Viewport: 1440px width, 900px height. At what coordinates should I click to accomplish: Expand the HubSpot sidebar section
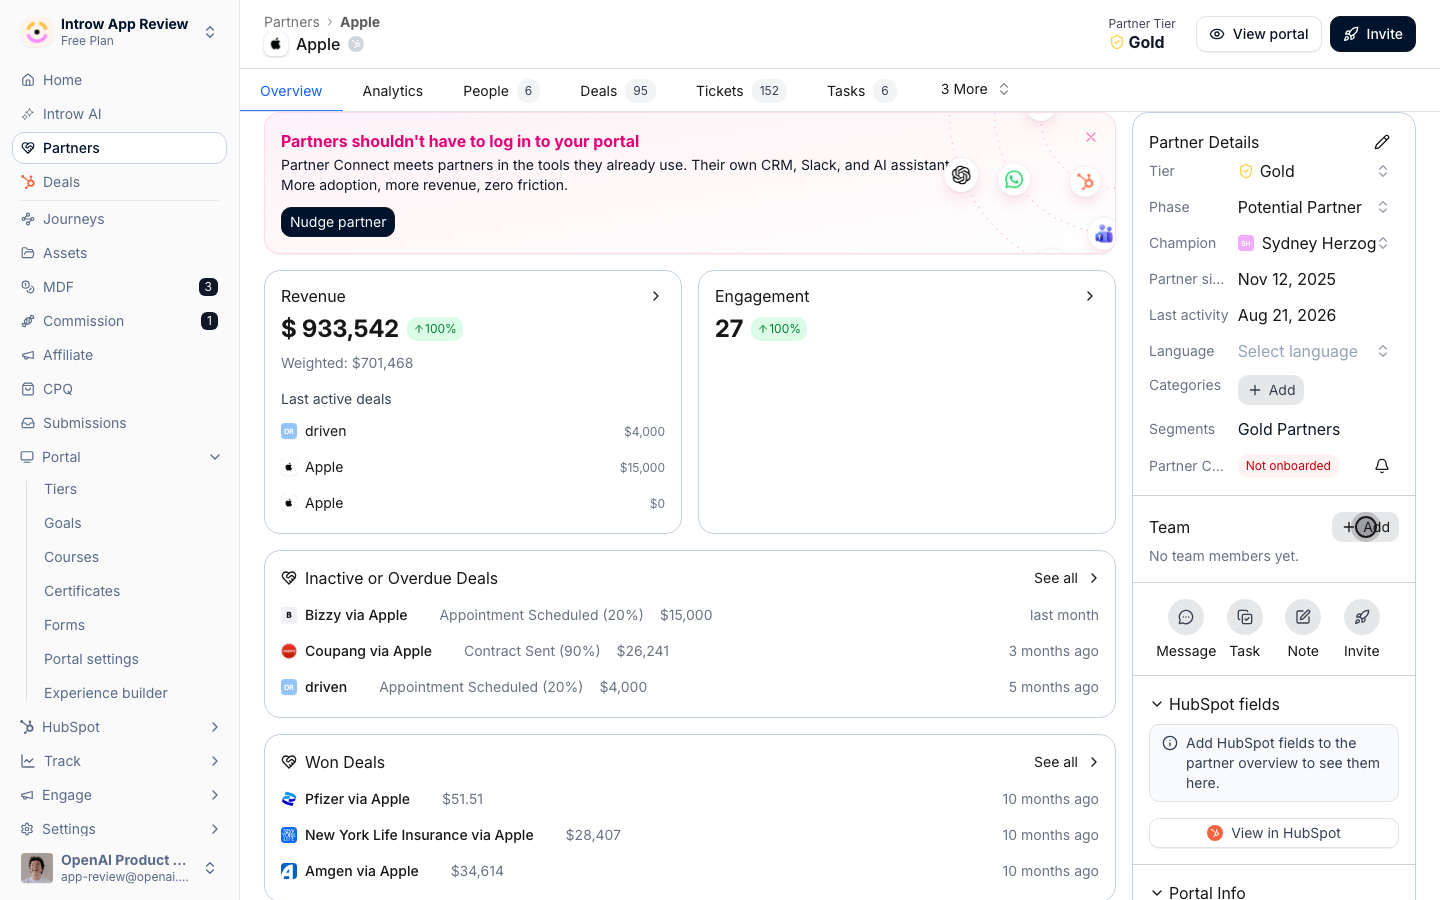[x=215, y=727]
